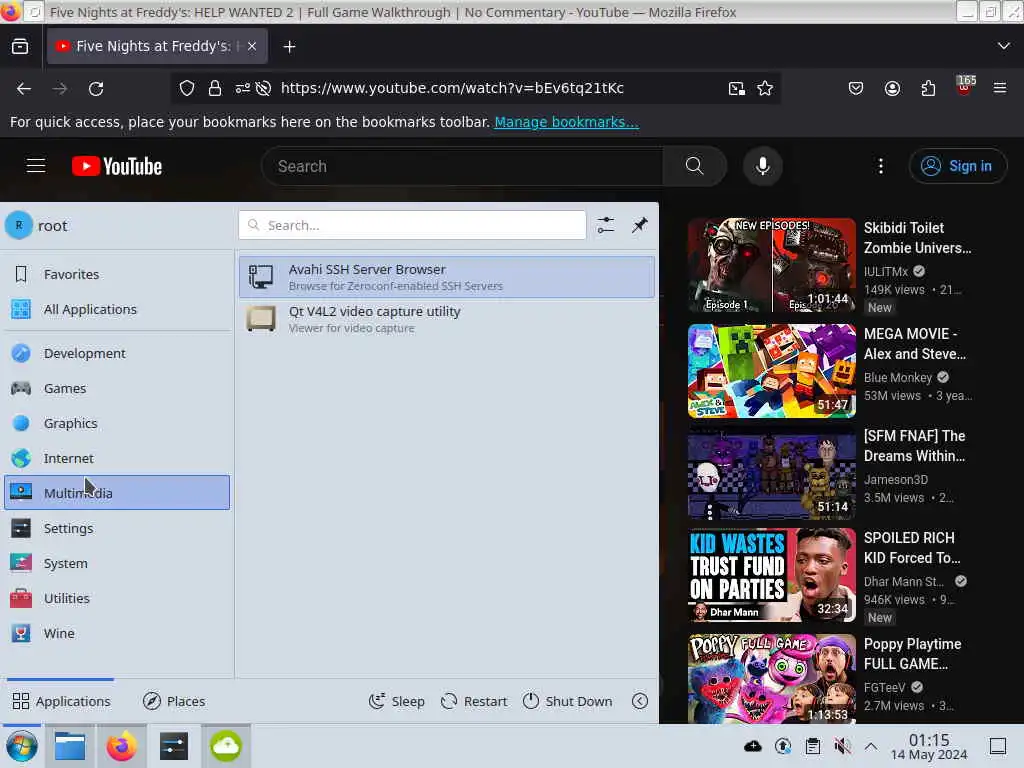Launch Qt V4L2 video capture utility
Screen dimensions: 1024x768
(447, 319)
